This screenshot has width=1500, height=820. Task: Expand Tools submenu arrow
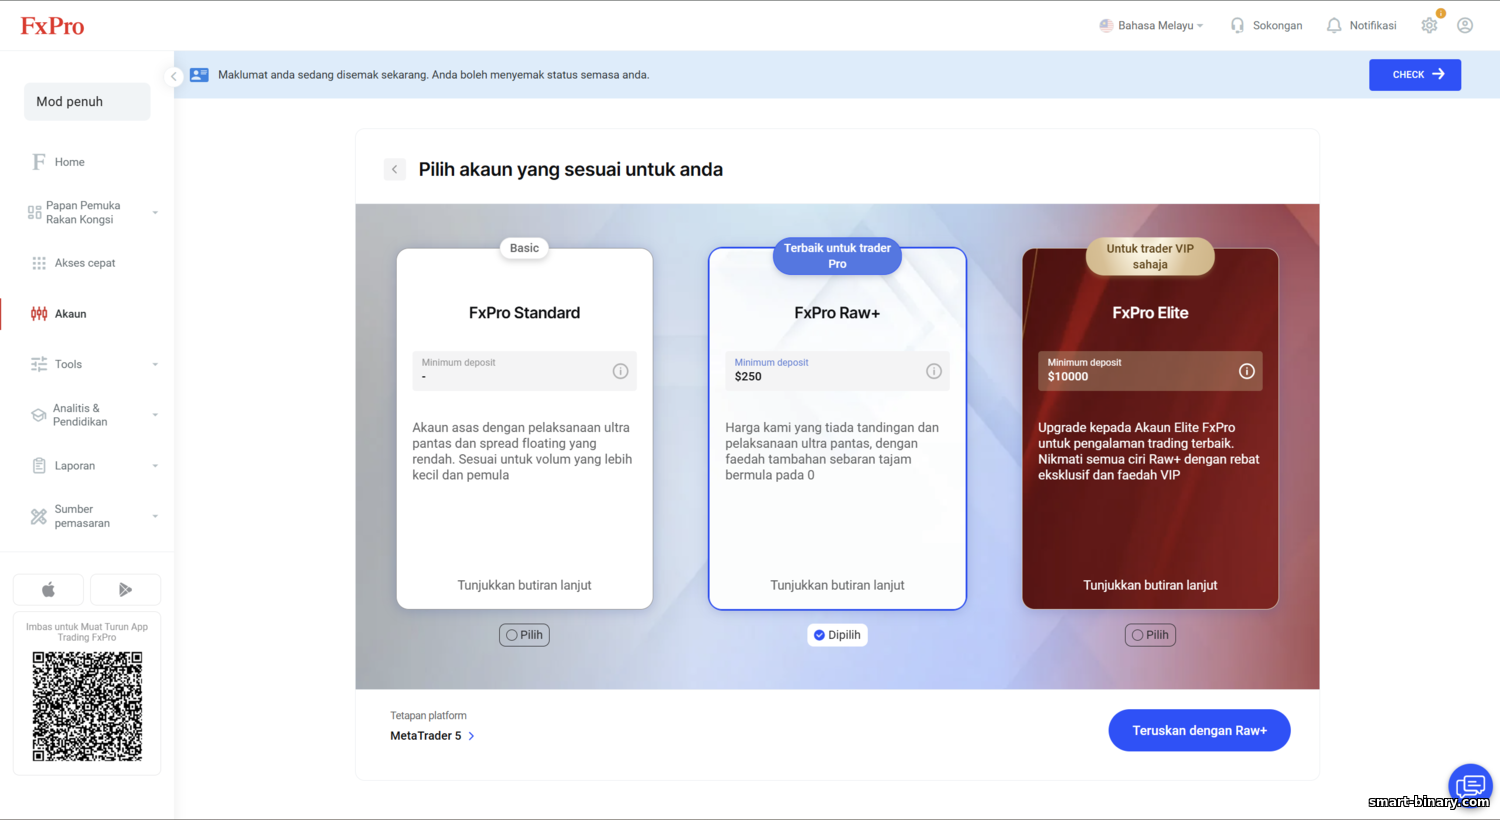155,365
